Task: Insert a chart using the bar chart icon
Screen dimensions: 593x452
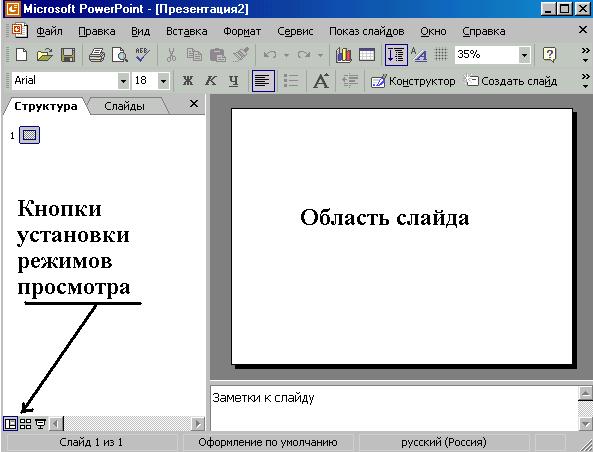Action: (343, 55)
